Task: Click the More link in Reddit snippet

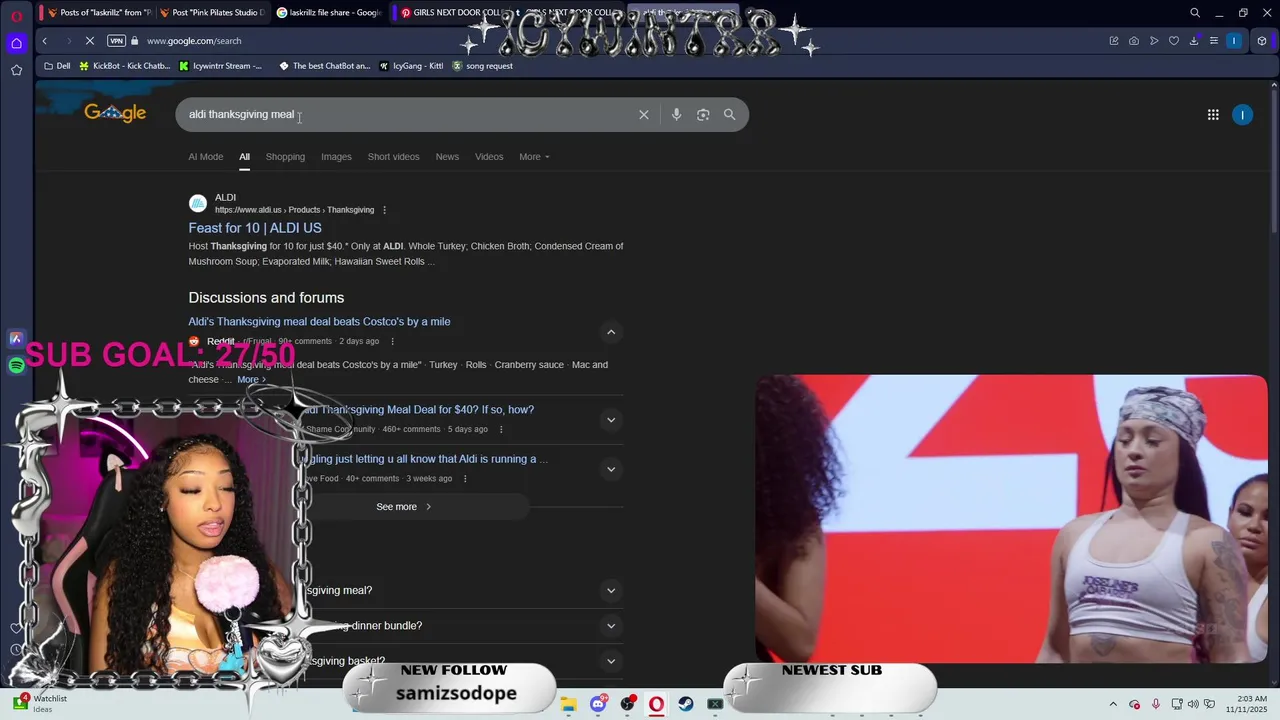Action: pos(251,380)
